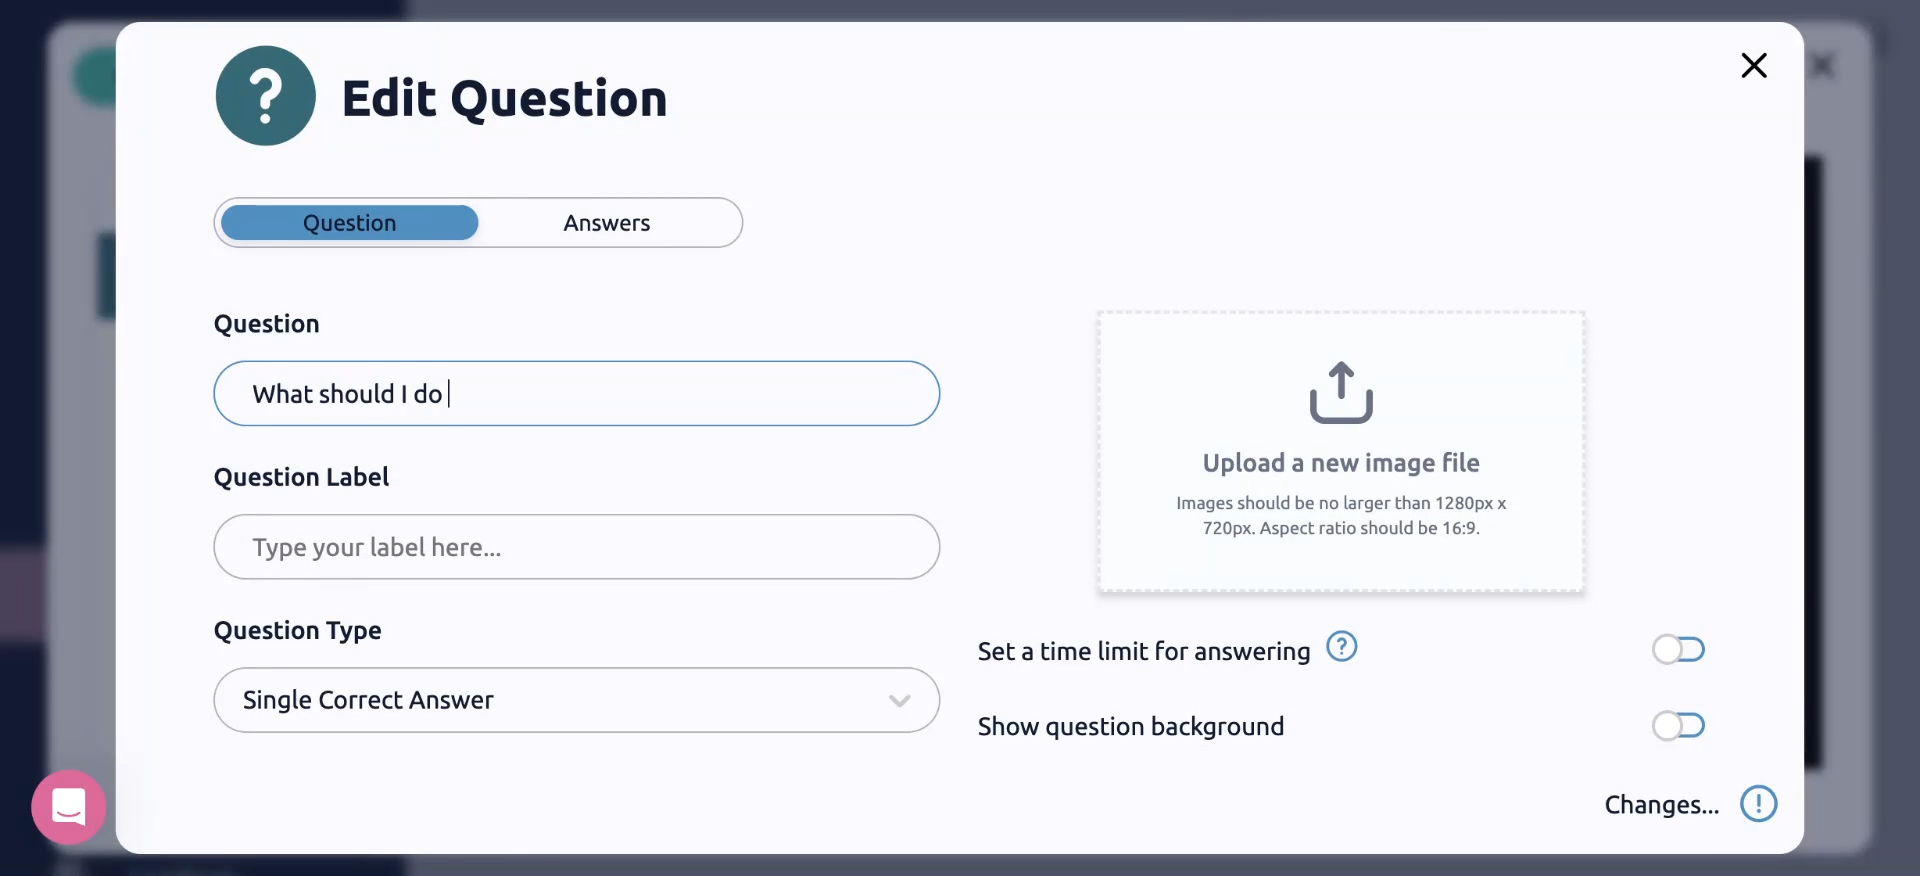Open the pink chat support widget
1920x876 pixels.
pos(68,807)
